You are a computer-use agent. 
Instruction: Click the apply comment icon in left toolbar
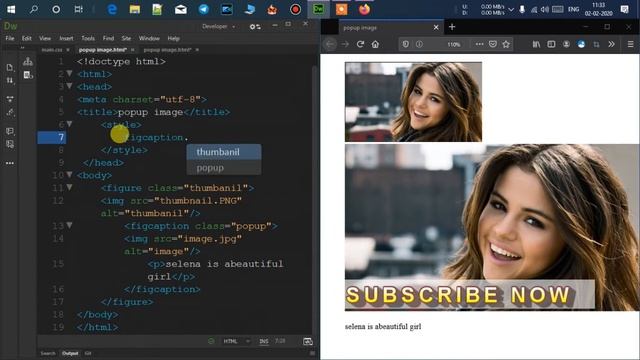(10, 131)
